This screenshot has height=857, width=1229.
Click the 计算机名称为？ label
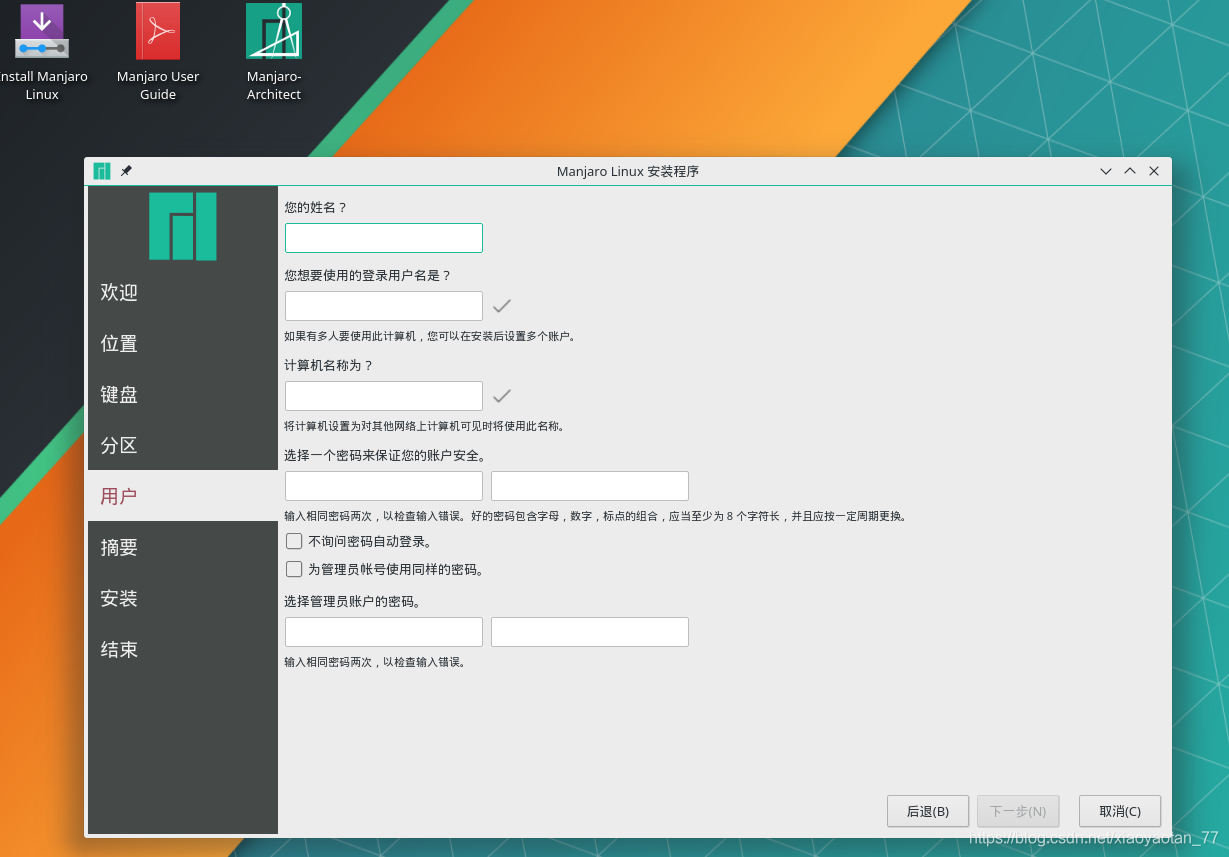(329, 365)
